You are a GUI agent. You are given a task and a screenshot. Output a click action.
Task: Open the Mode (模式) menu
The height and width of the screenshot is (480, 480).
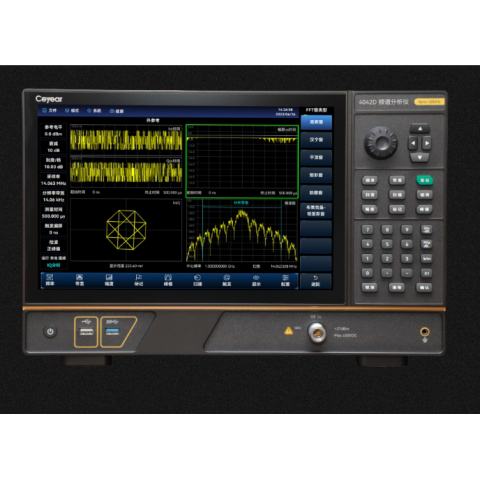72,110
